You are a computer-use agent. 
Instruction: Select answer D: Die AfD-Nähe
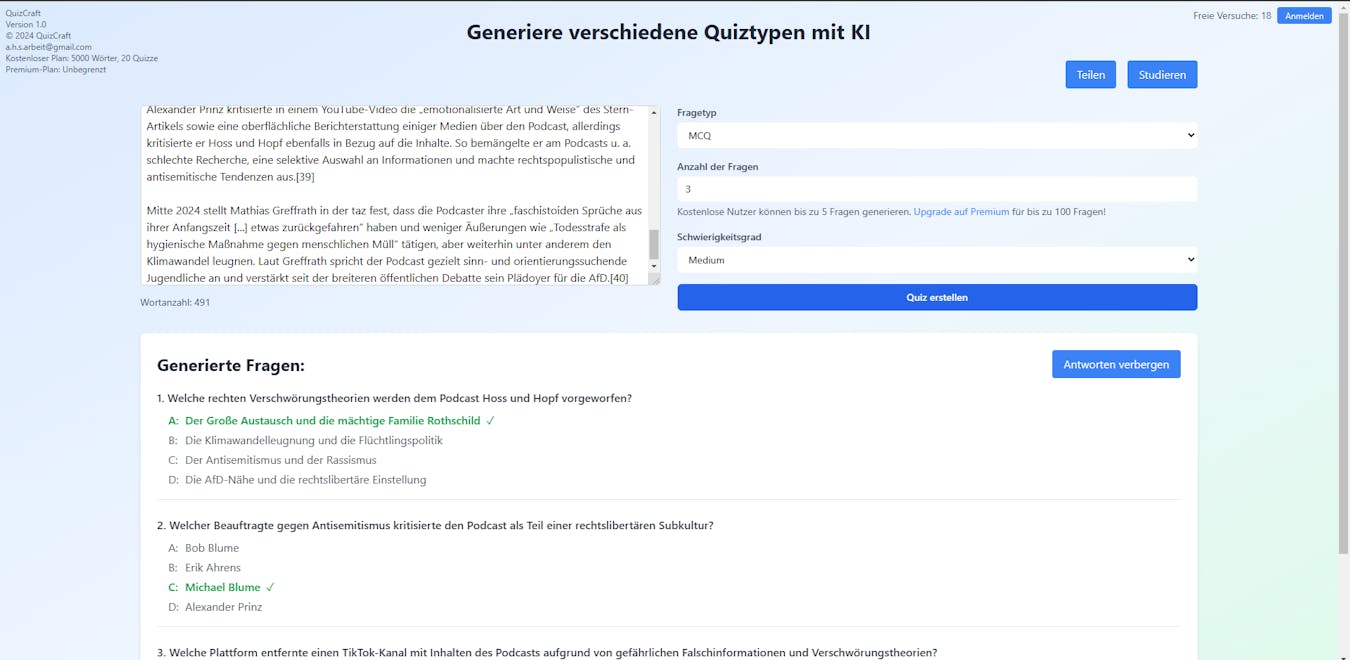(297, 480)
